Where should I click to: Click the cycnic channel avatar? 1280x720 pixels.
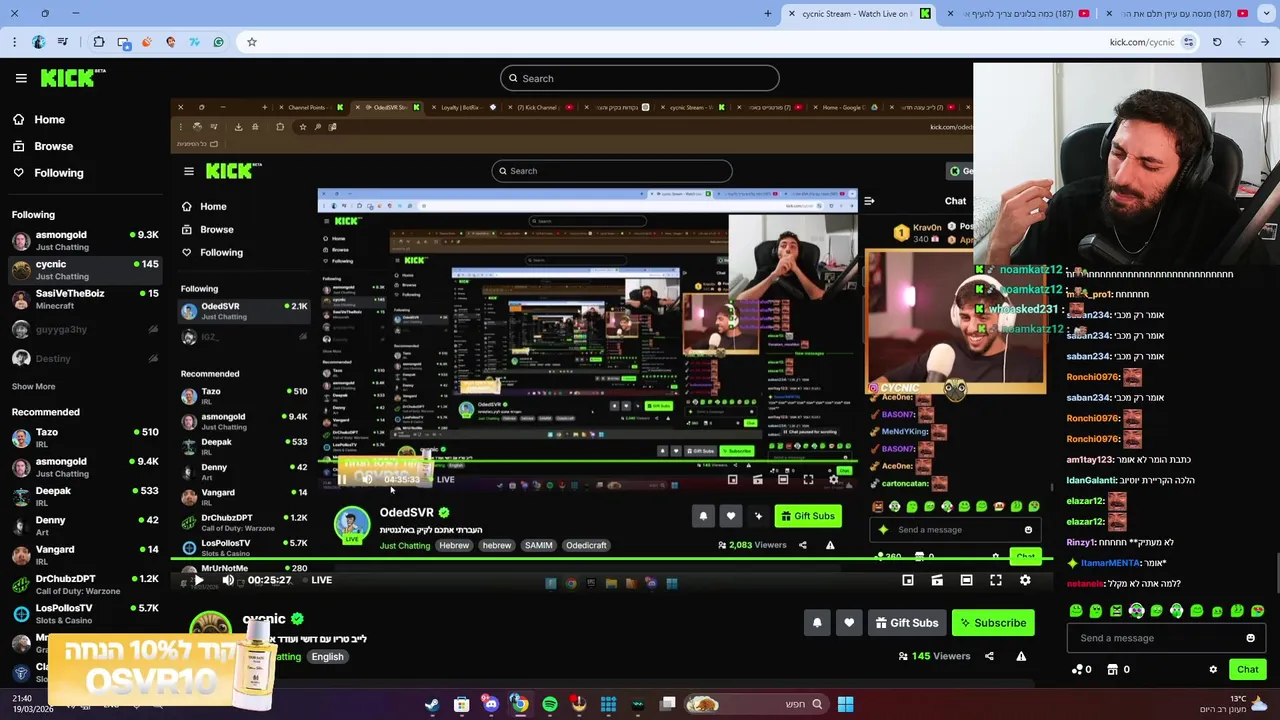[x=210, y=624]
